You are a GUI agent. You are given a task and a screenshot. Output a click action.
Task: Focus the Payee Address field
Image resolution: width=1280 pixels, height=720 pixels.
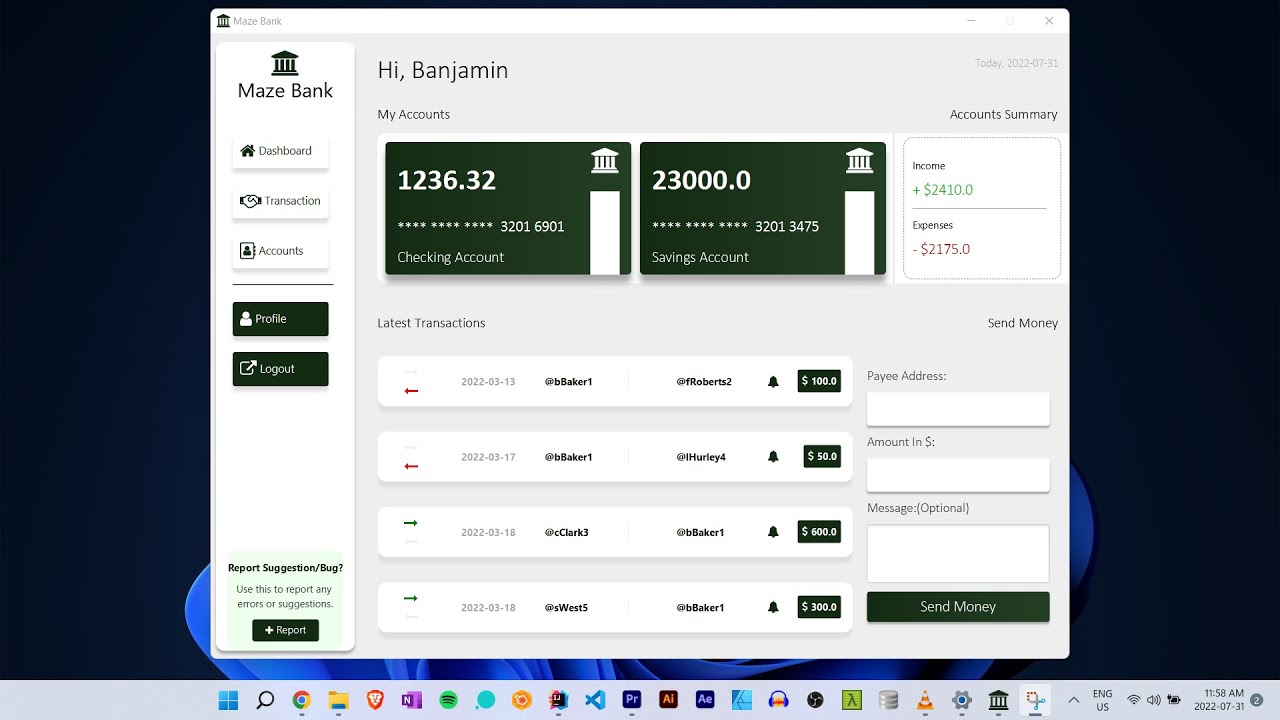coord(958,409)
